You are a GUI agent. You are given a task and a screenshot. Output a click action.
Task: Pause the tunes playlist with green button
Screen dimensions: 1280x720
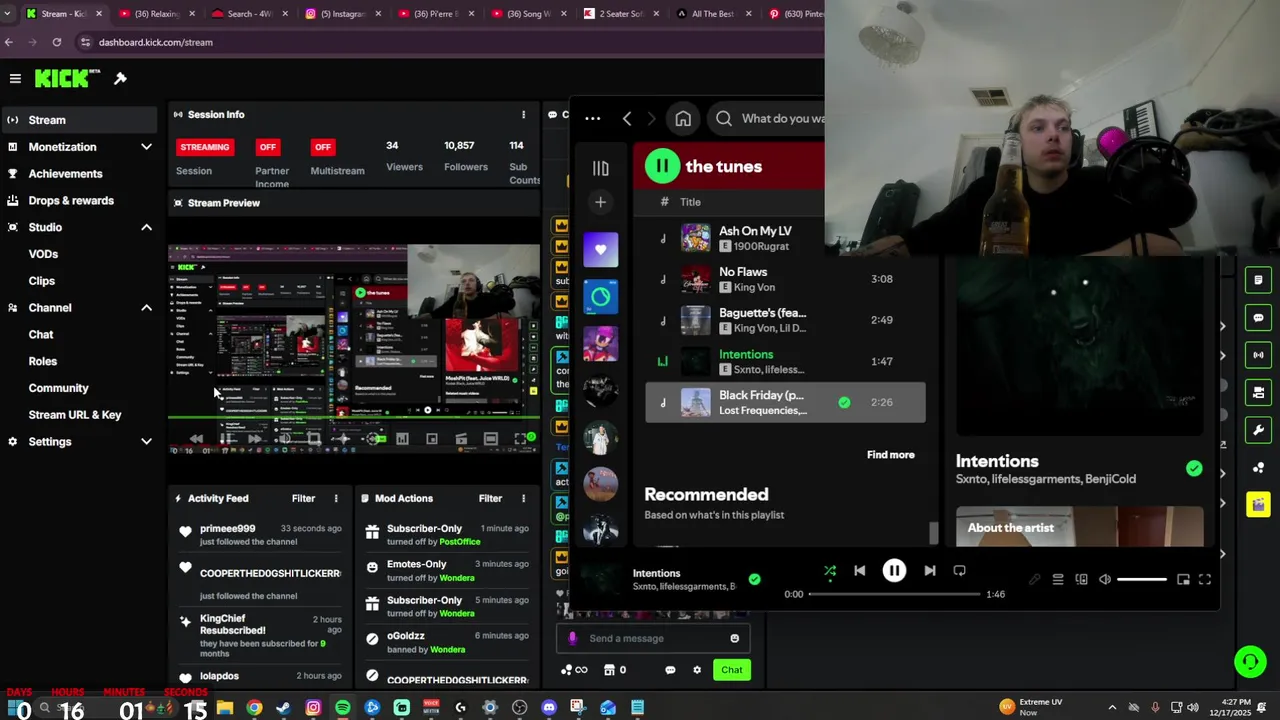[x=662, y=166]
